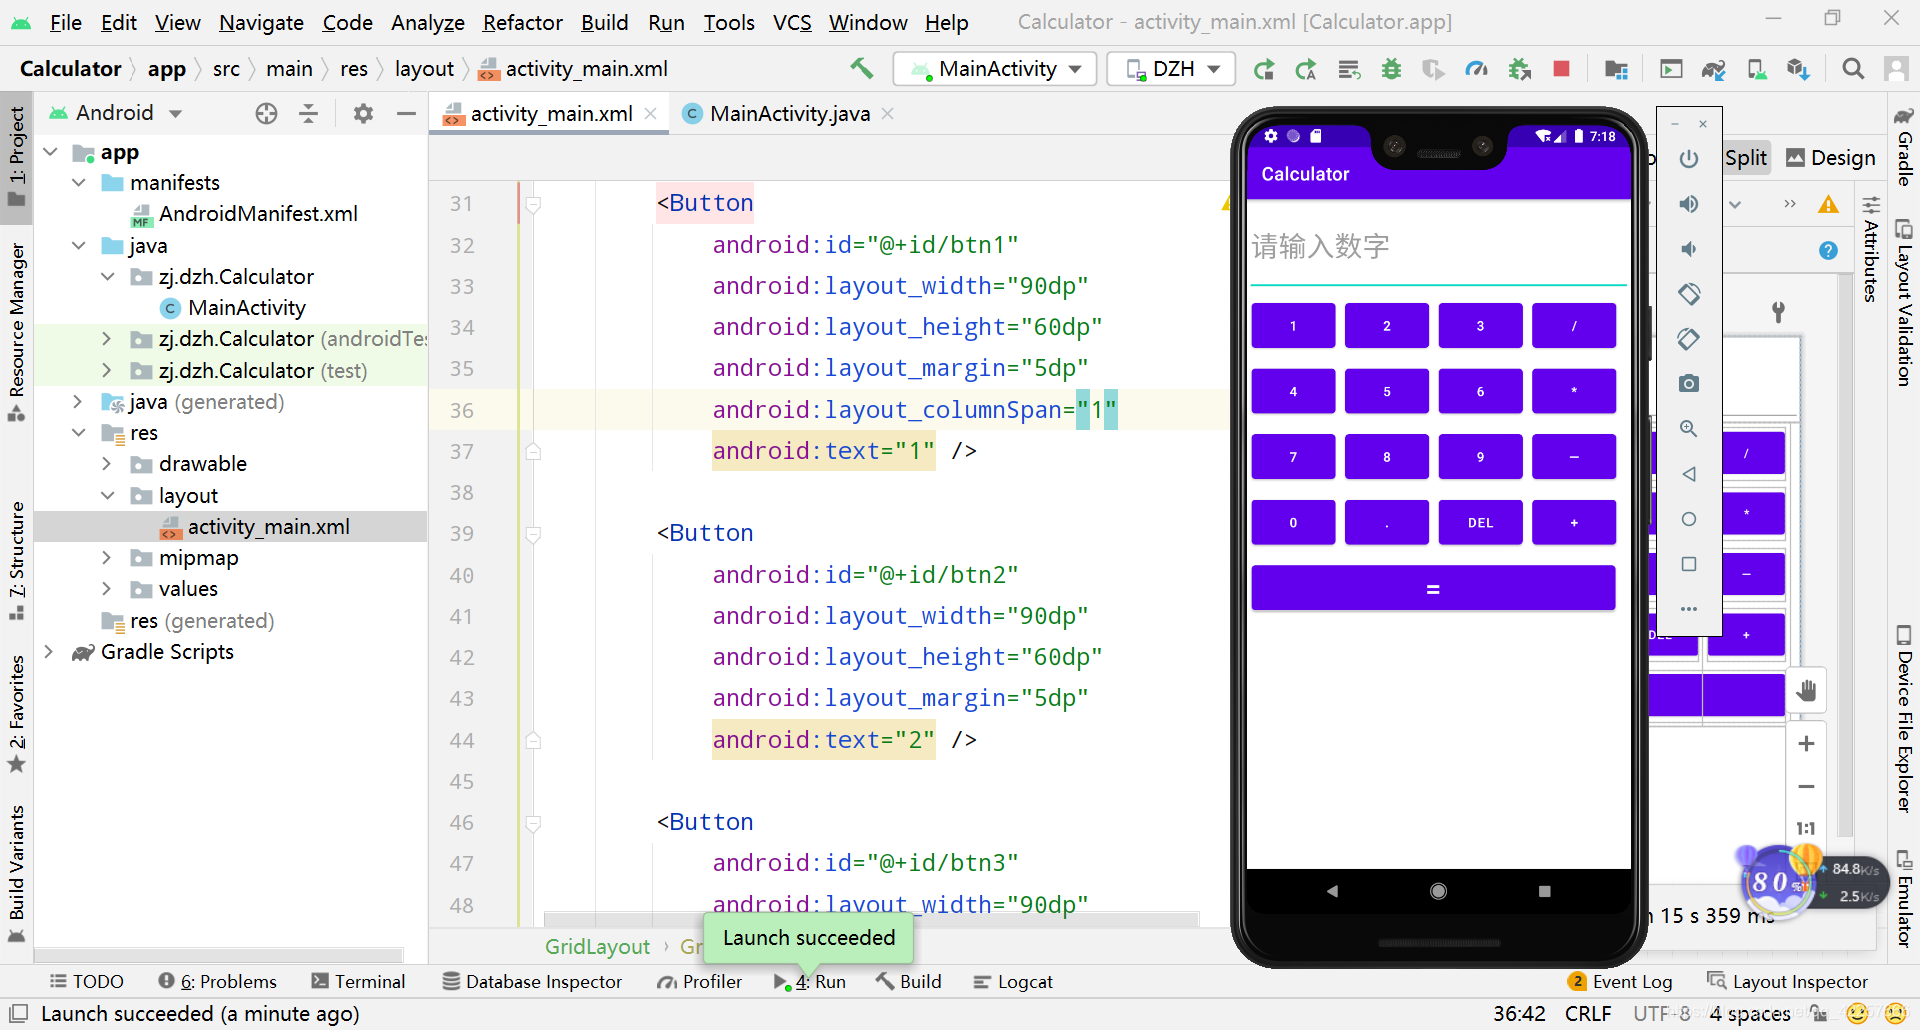Click the emulator power button
The height and width of the screenshot is (1030, 1920).
coord(1689,159)
